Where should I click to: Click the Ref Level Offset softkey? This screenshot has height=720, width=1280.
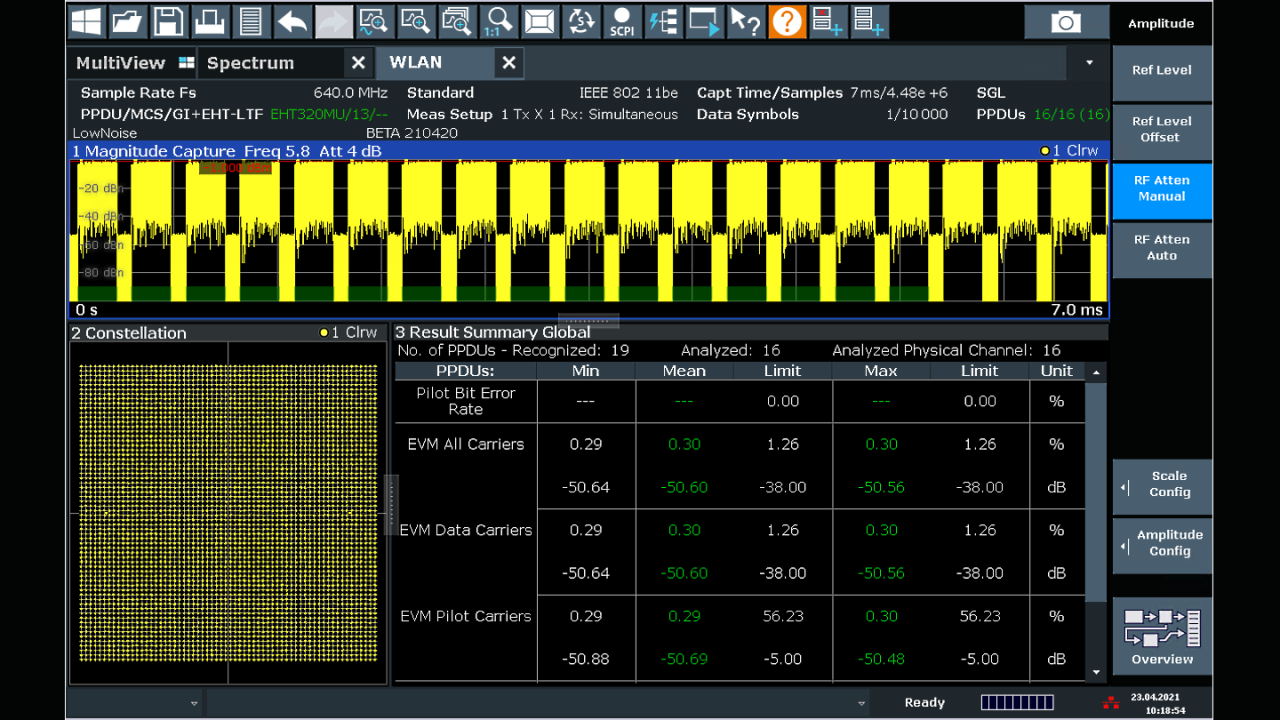point(1162,130)
